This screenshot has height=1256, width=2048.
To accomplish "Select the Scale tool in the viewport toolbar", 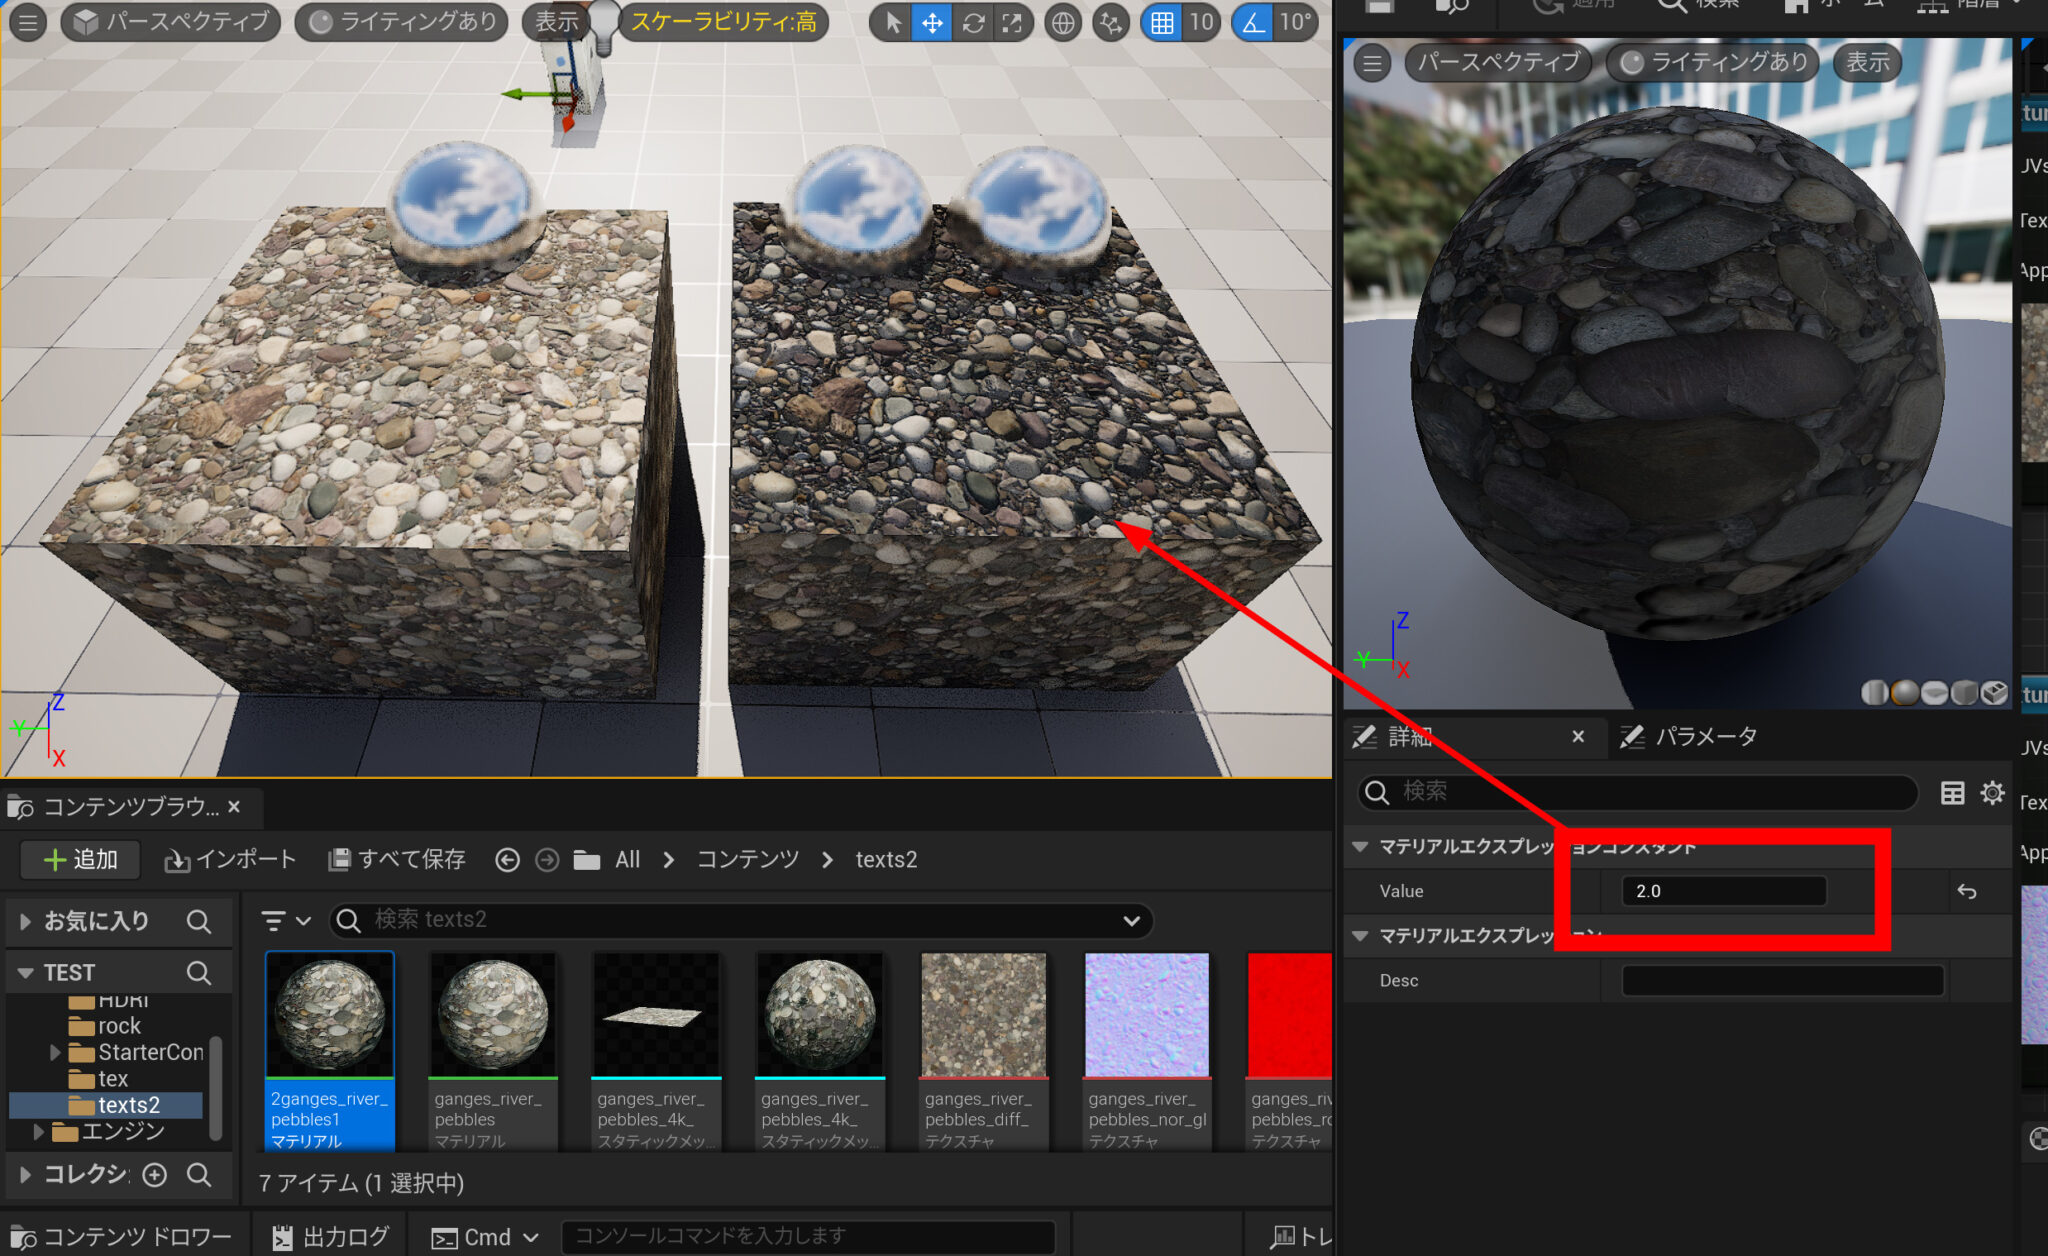I will point(1013,22).
